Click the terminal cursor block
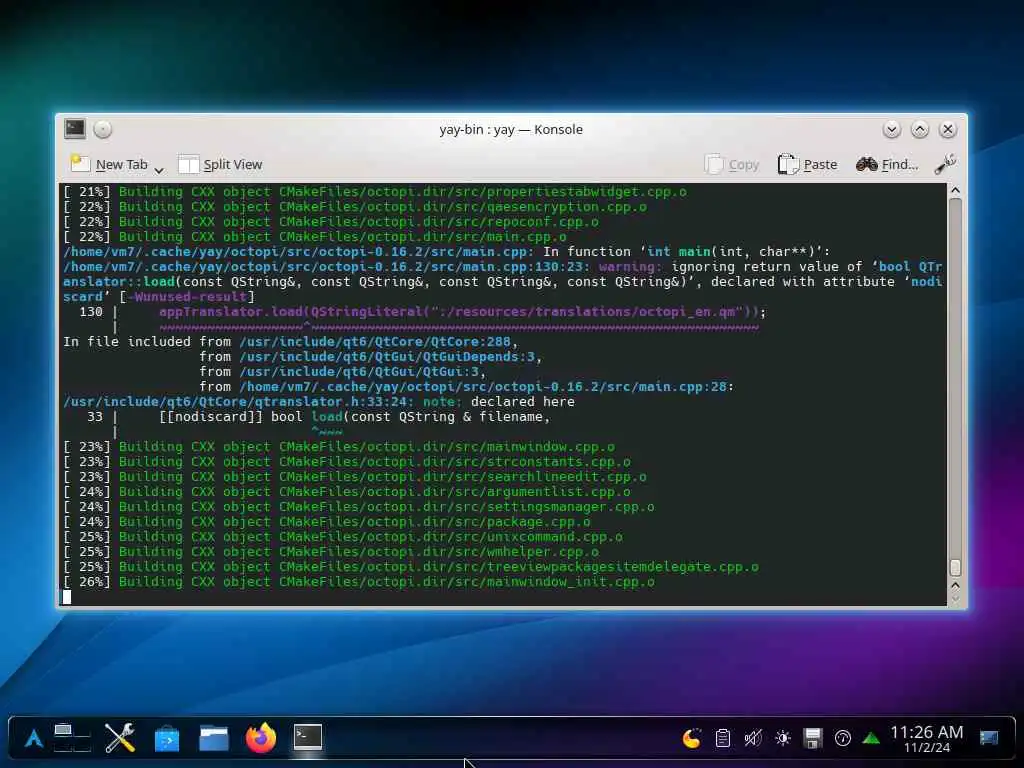This screenshot has height=768, width=1024. (67, 597)
